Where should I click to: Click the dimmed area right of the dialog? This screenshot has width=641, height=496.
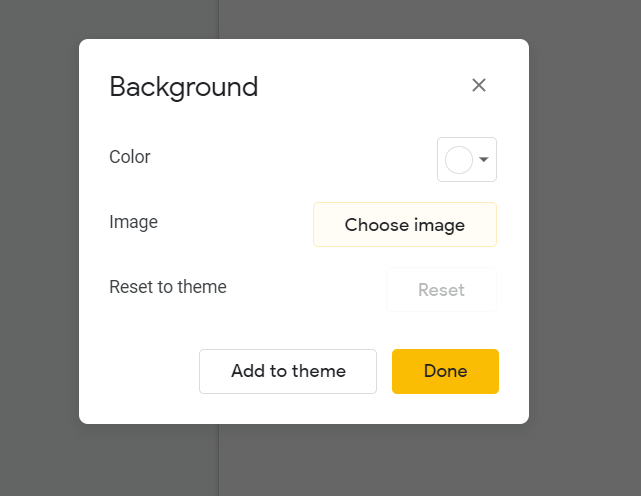point(585,245)
